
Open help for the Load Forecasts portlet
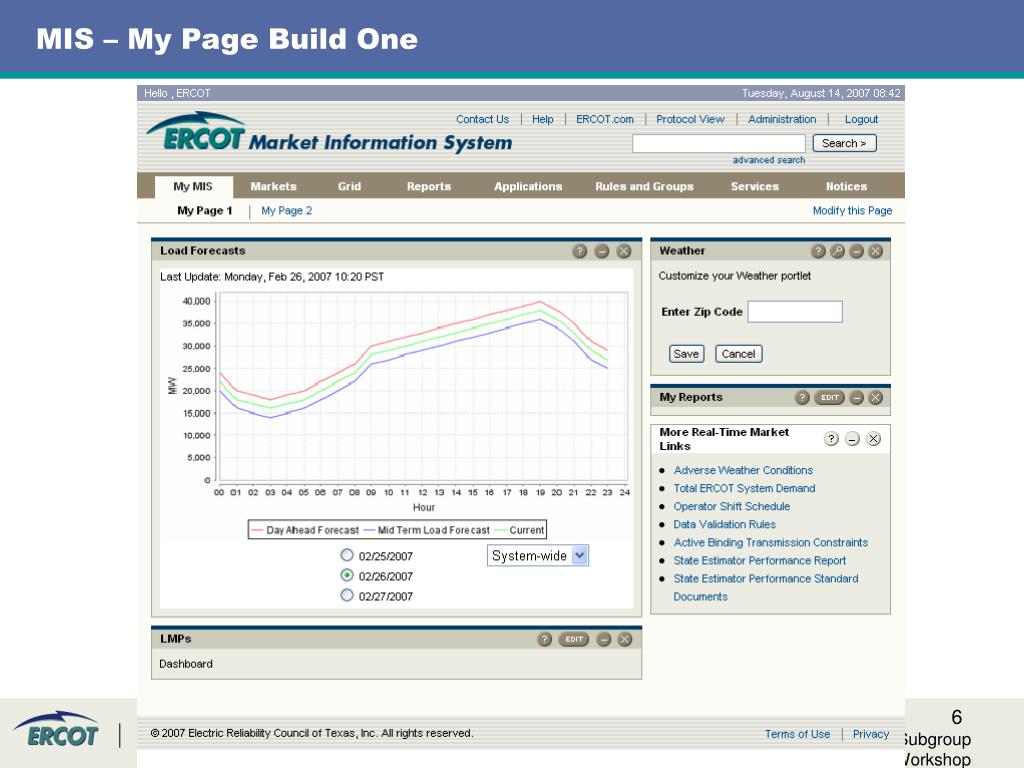(x=579, y=251)
